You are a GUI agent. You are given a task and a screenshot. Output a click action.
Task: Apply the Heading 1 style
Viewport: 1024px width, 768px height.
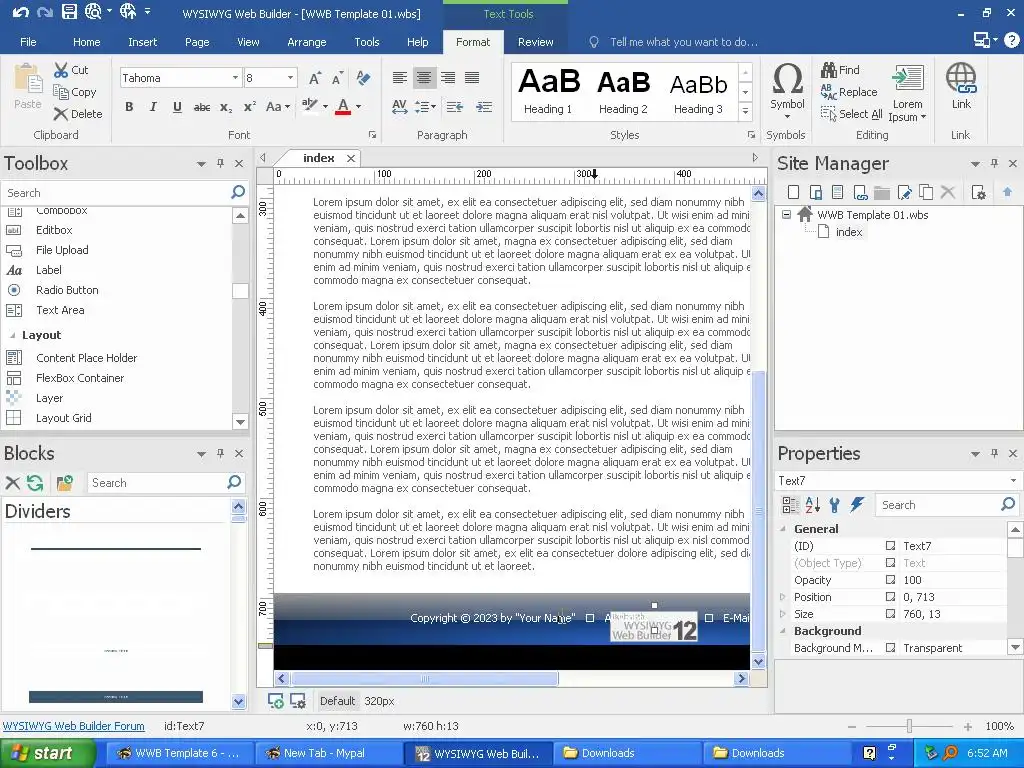tap(548, 91)
